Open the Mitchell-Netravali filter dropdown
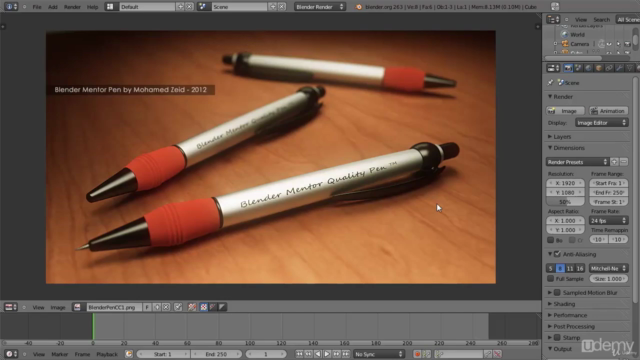This screenshot has height=360, width=640. click(609, 268)
